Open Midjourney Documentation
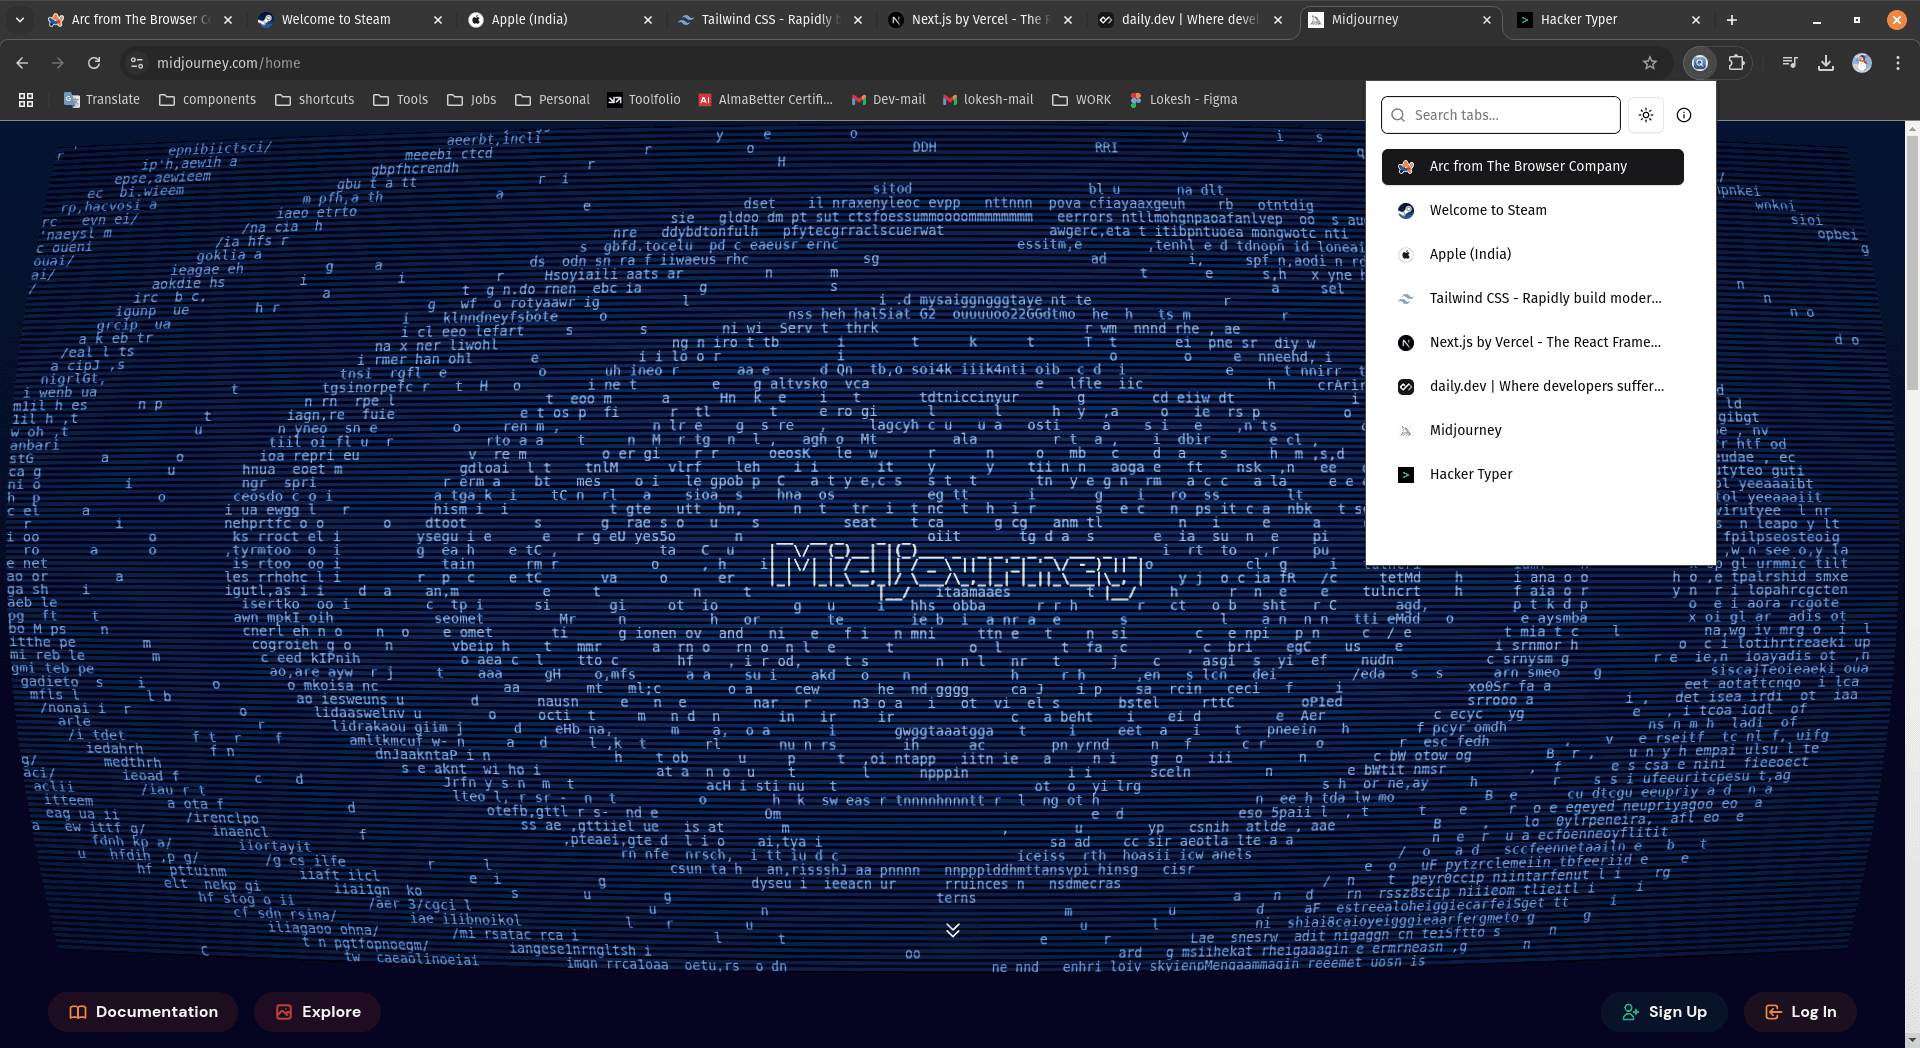 coord(142,1011)
